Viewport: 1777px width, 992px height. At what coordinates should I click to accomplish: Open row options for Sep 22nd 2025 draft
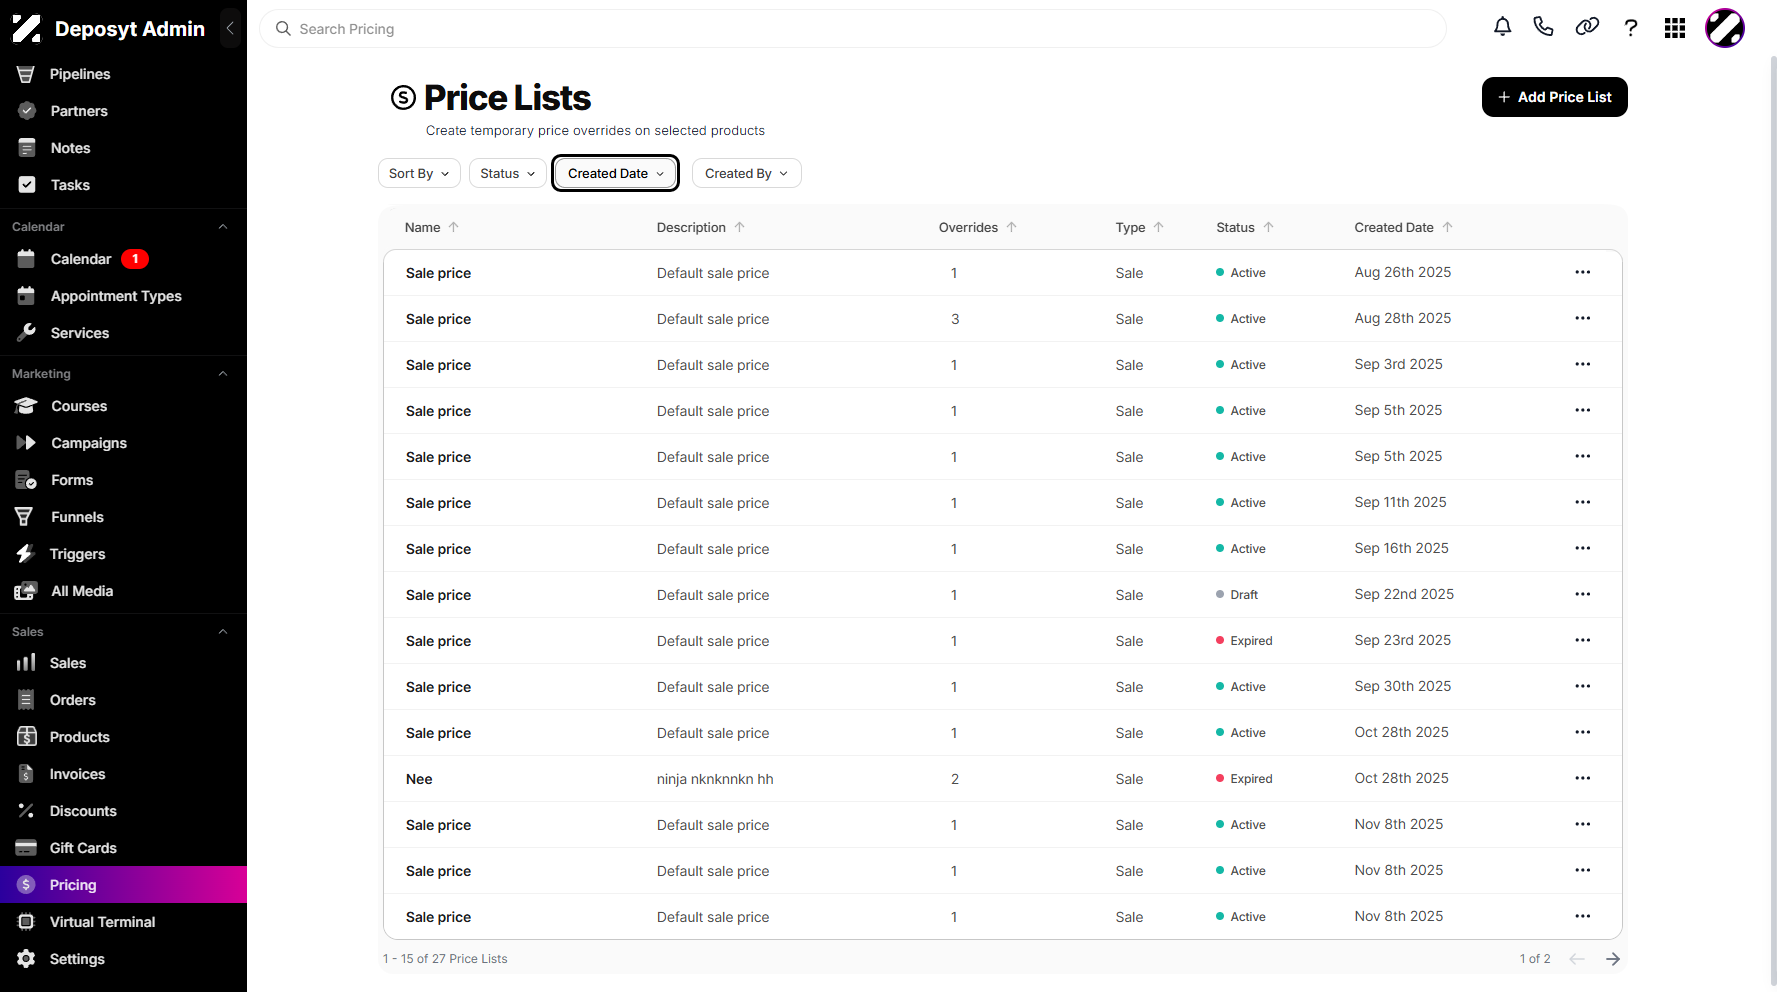[1582, 594]
